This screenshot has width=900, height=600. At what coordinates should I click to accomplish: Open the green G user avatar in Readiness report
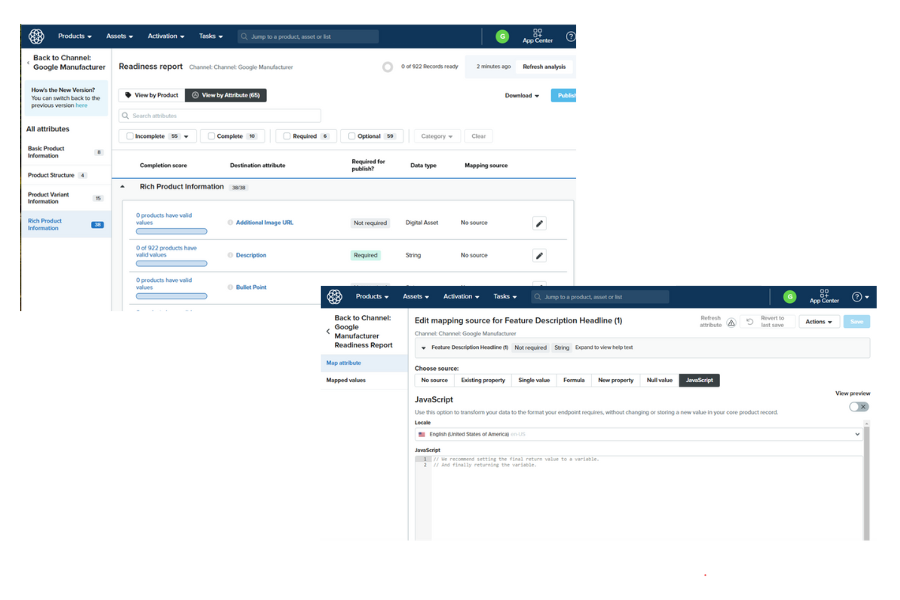point(502,37)
